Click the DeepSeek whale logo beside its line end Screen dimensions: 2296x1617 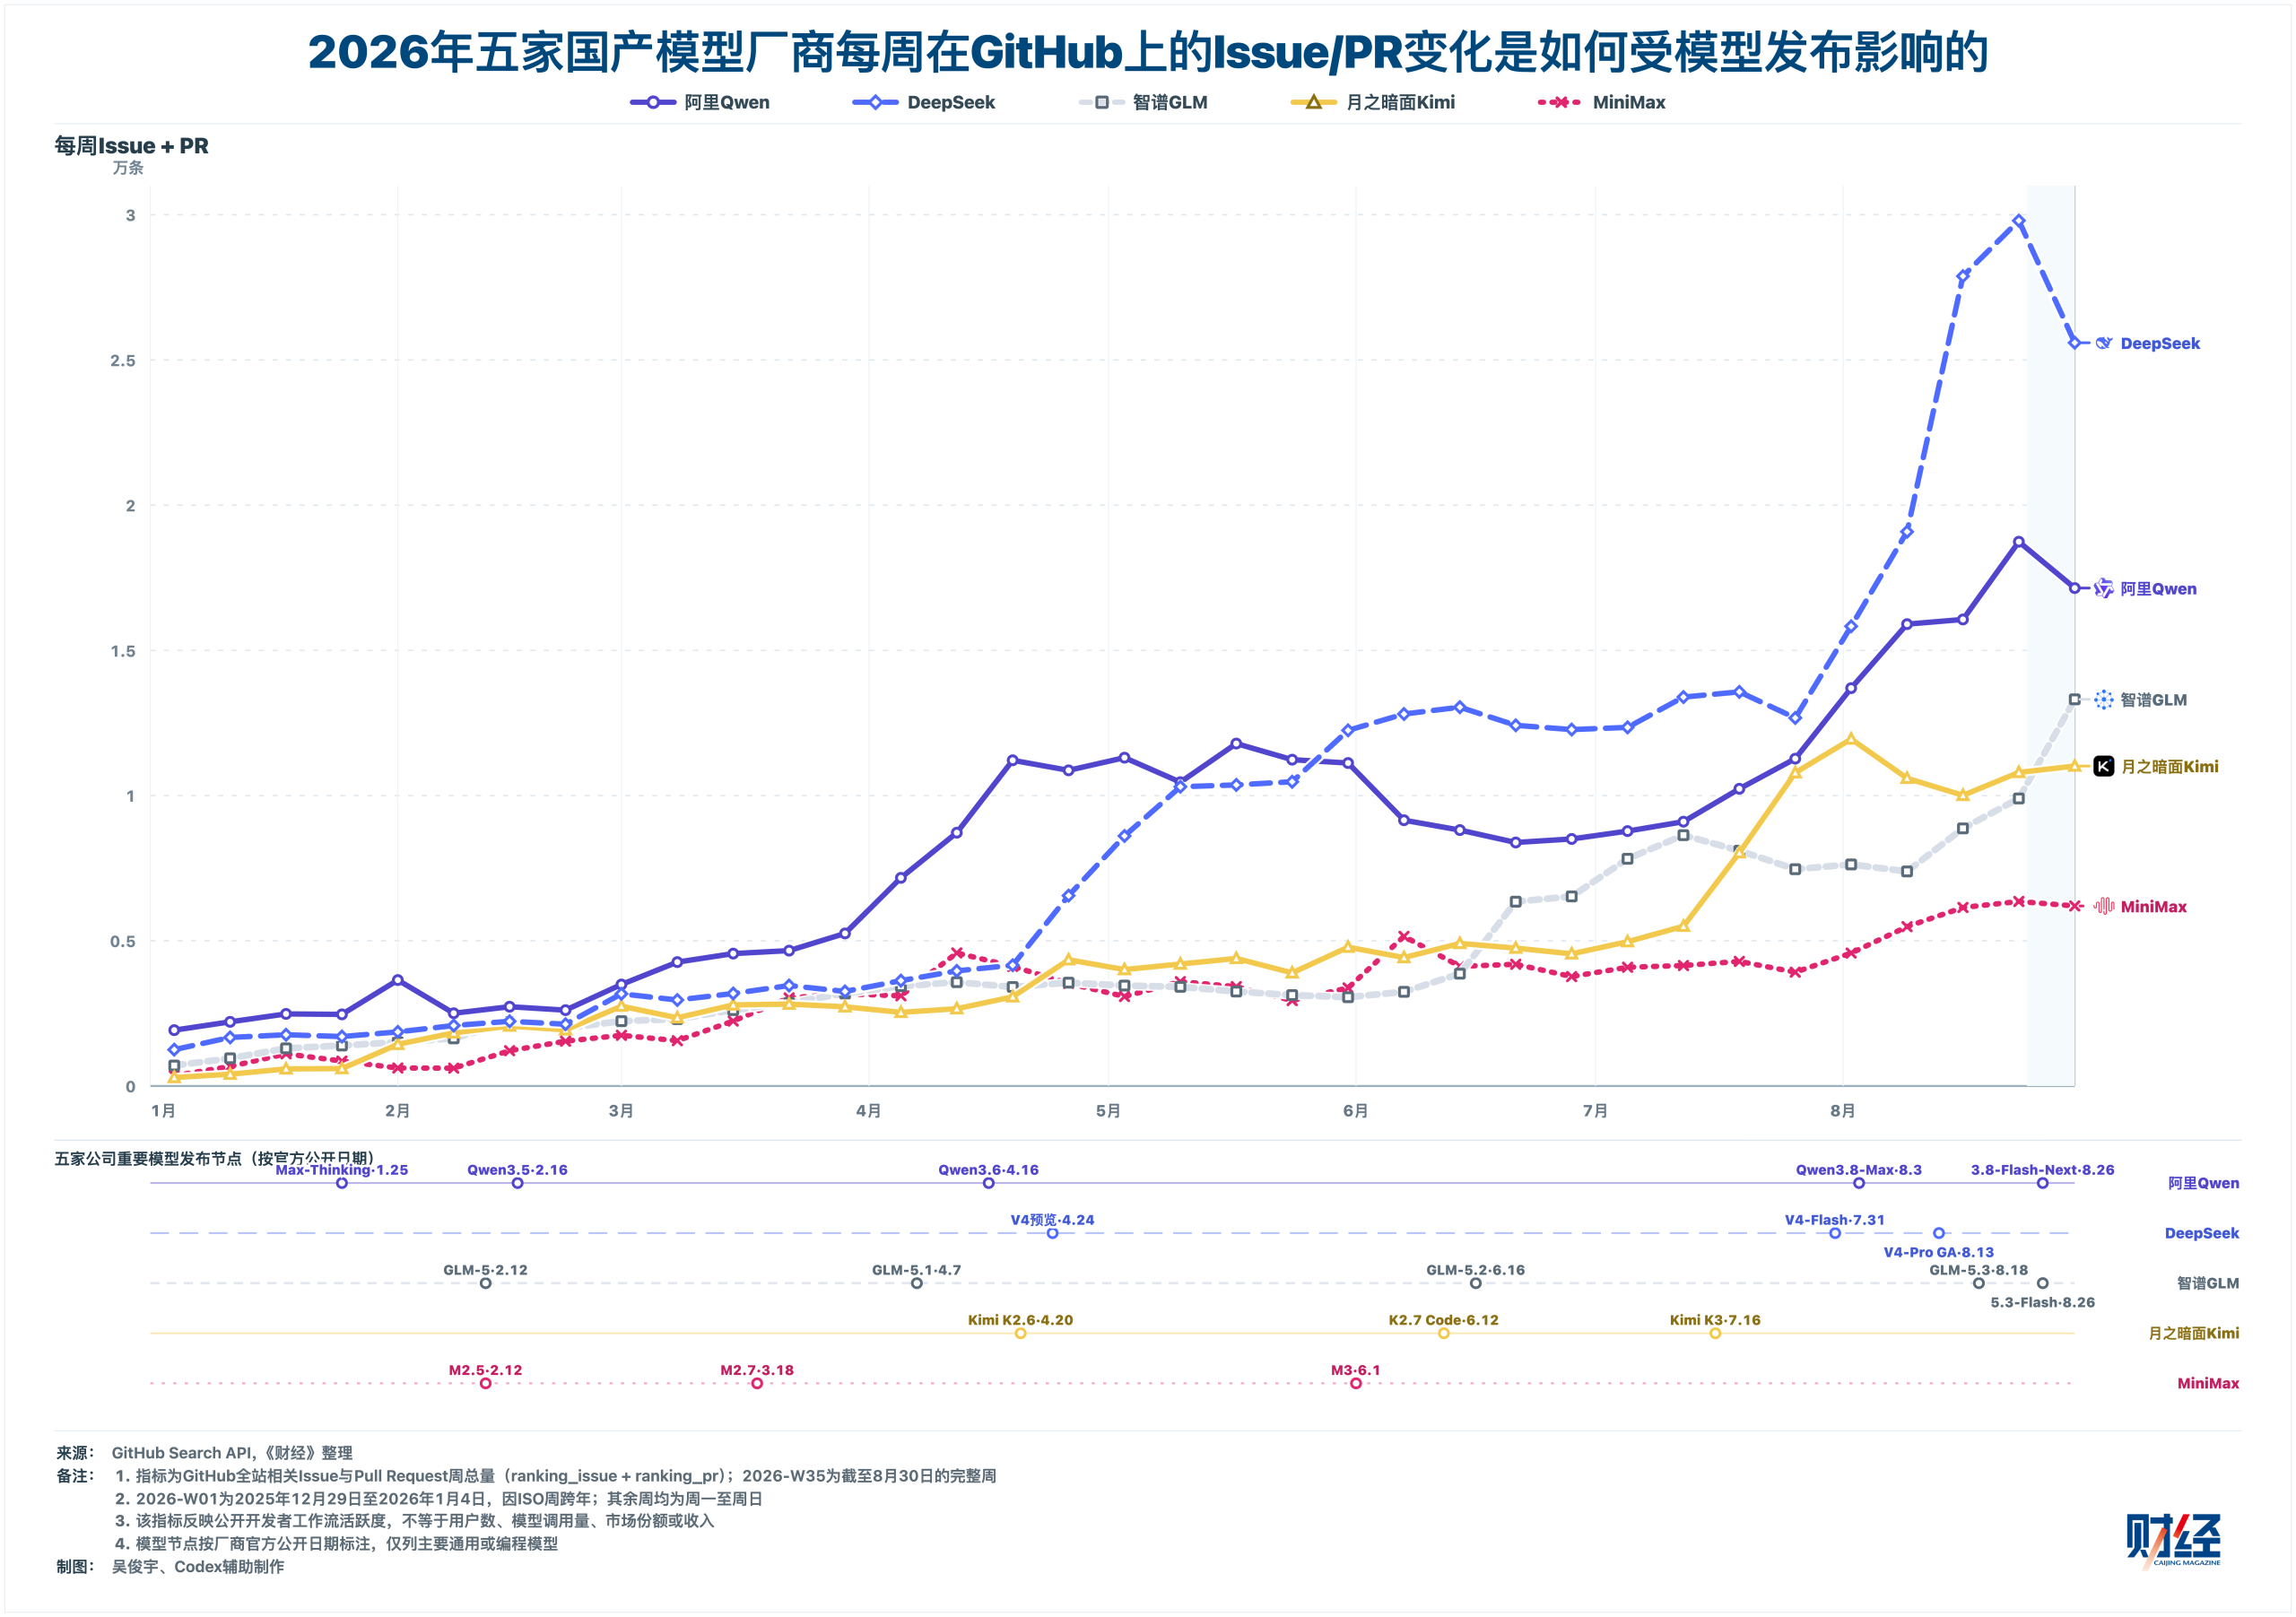tap(2104, 343)
